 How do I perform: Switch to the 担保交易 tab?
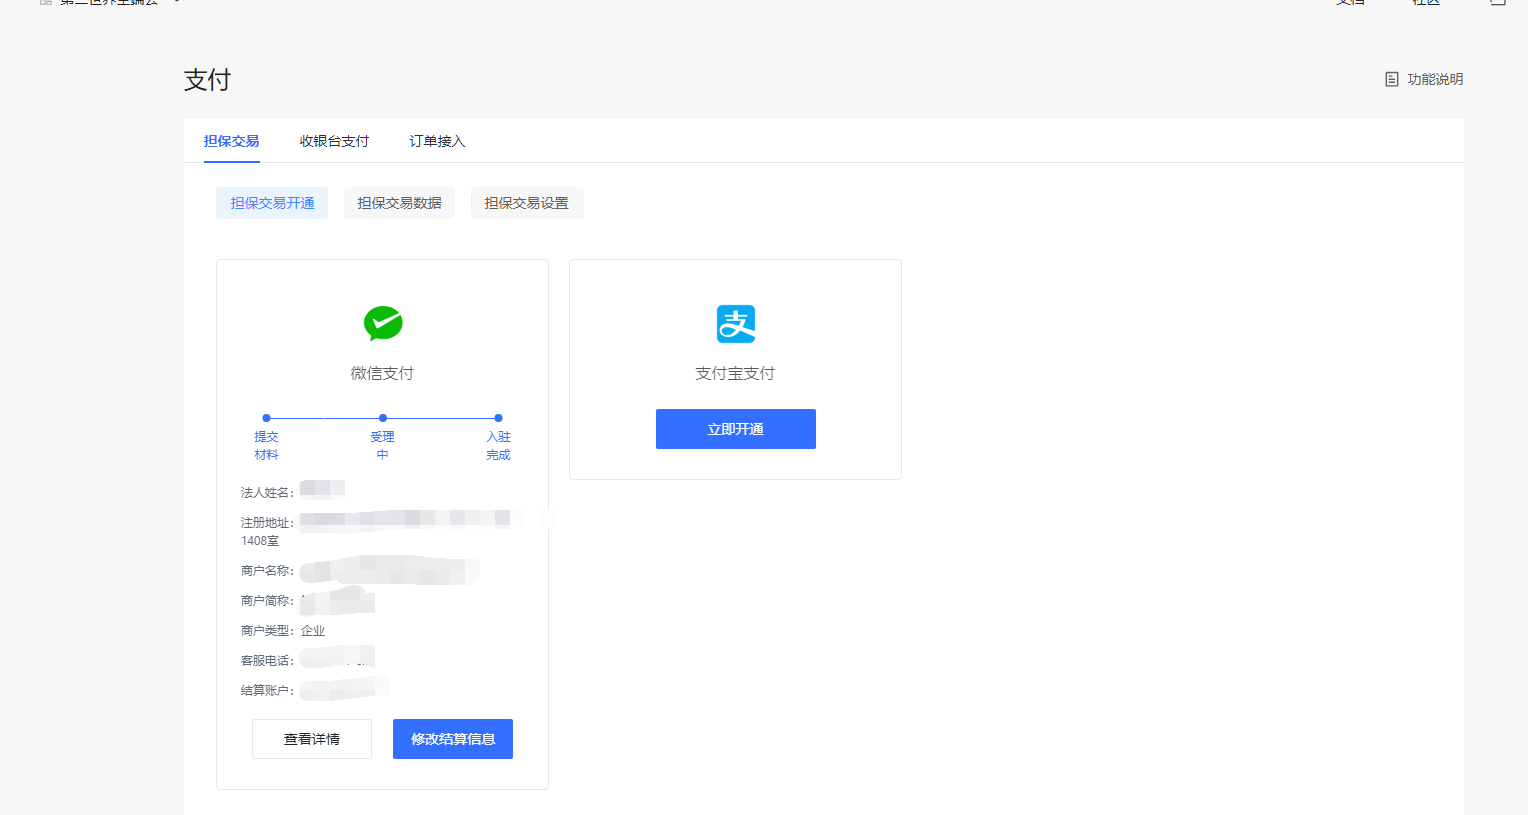[231, 141]
